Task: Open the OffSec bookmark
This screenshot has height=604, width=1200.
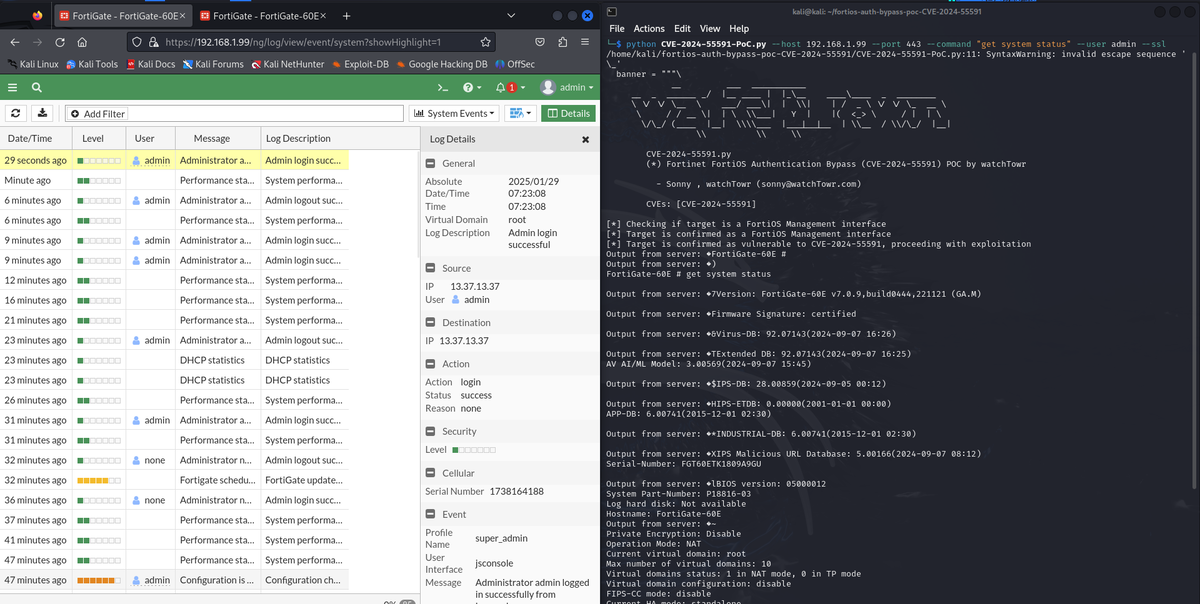Action: [x=514, y=64]
